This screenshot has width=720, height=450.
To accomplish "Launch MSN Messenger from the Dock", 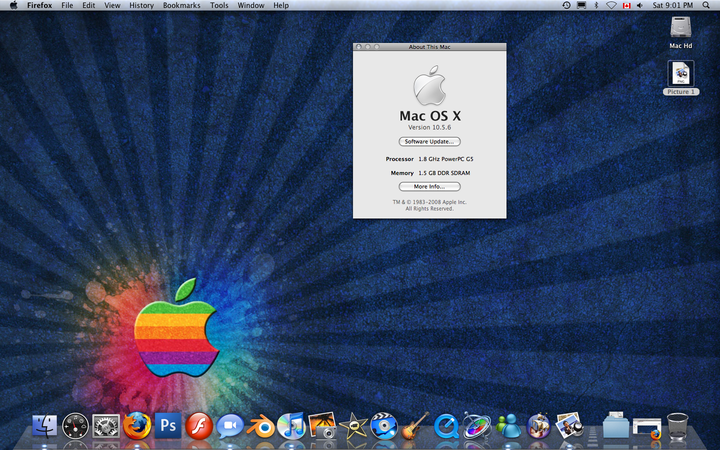I will pyautogui.click(x=508, y=426).
